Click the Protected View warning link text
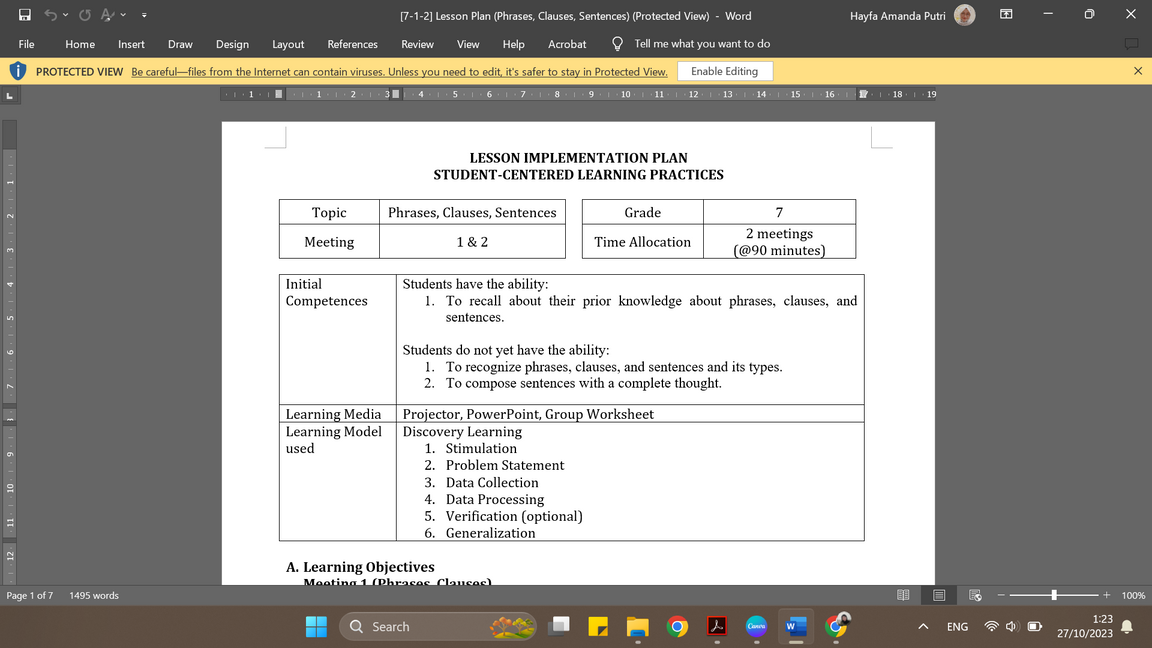Viewport: 1152px width, 648px height. pos(399,72)
